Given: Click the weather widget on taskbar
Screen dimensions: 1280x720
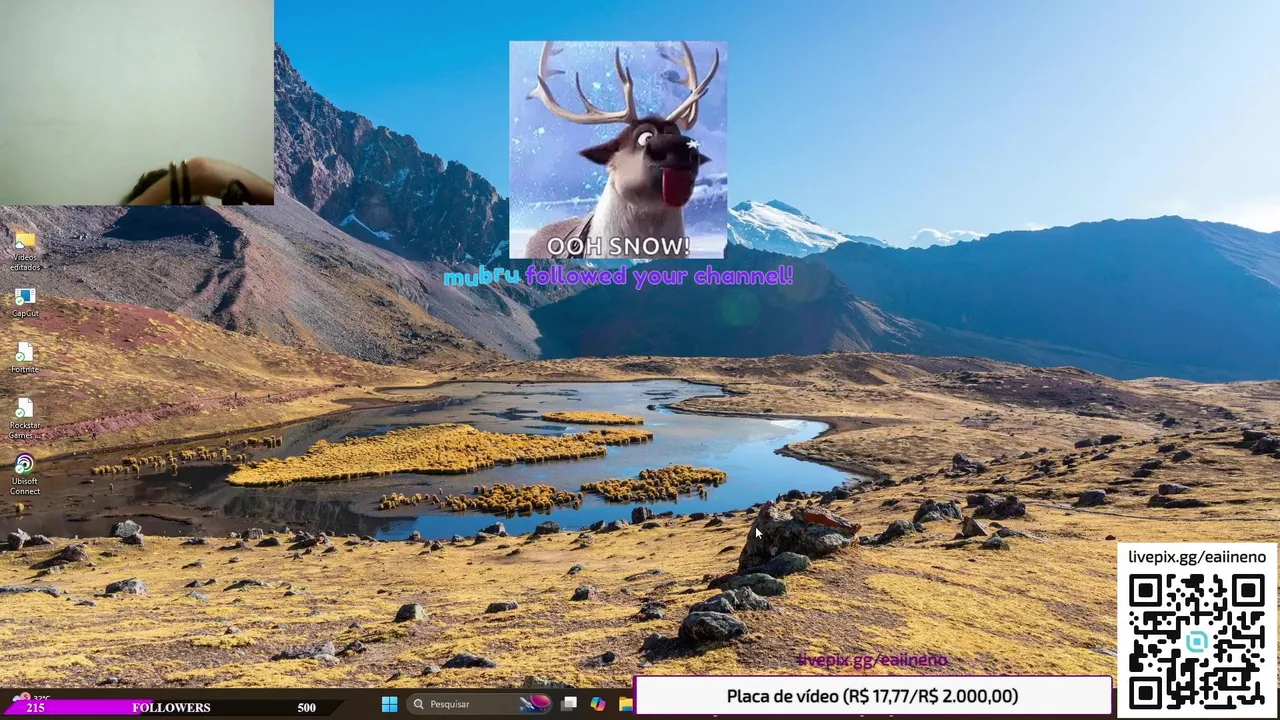Looking at the screenshot, I should tap(30, 697).
